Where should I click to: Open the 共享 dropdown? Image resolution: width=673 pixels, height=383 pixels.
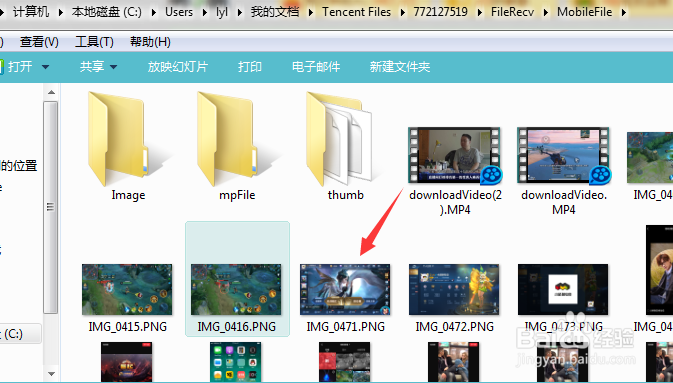(x=98, y=67)
